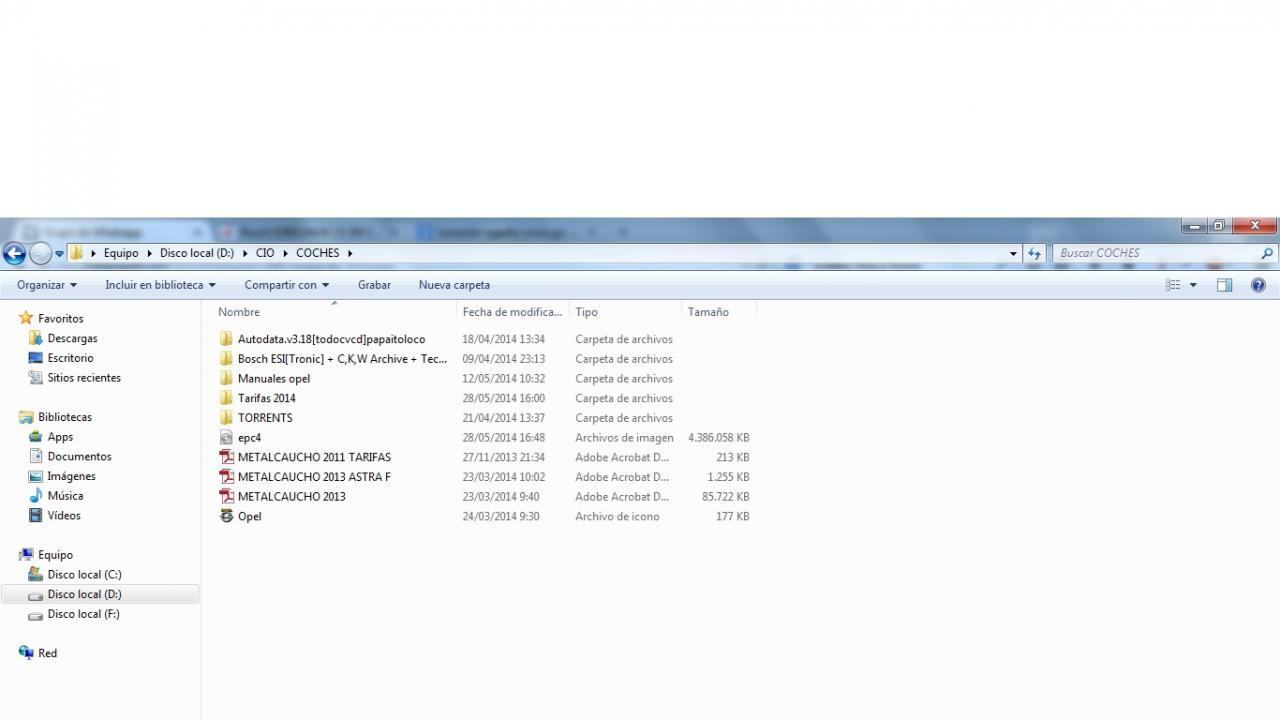Open the TORRENTS folder
Screen dimensions: 1280x720
(264, 418)
